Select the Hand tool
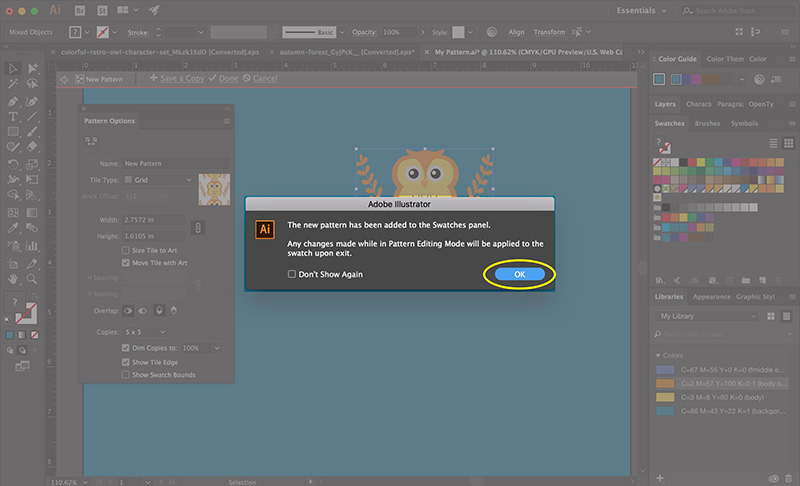800x486 pixels. tap(13, 279)
